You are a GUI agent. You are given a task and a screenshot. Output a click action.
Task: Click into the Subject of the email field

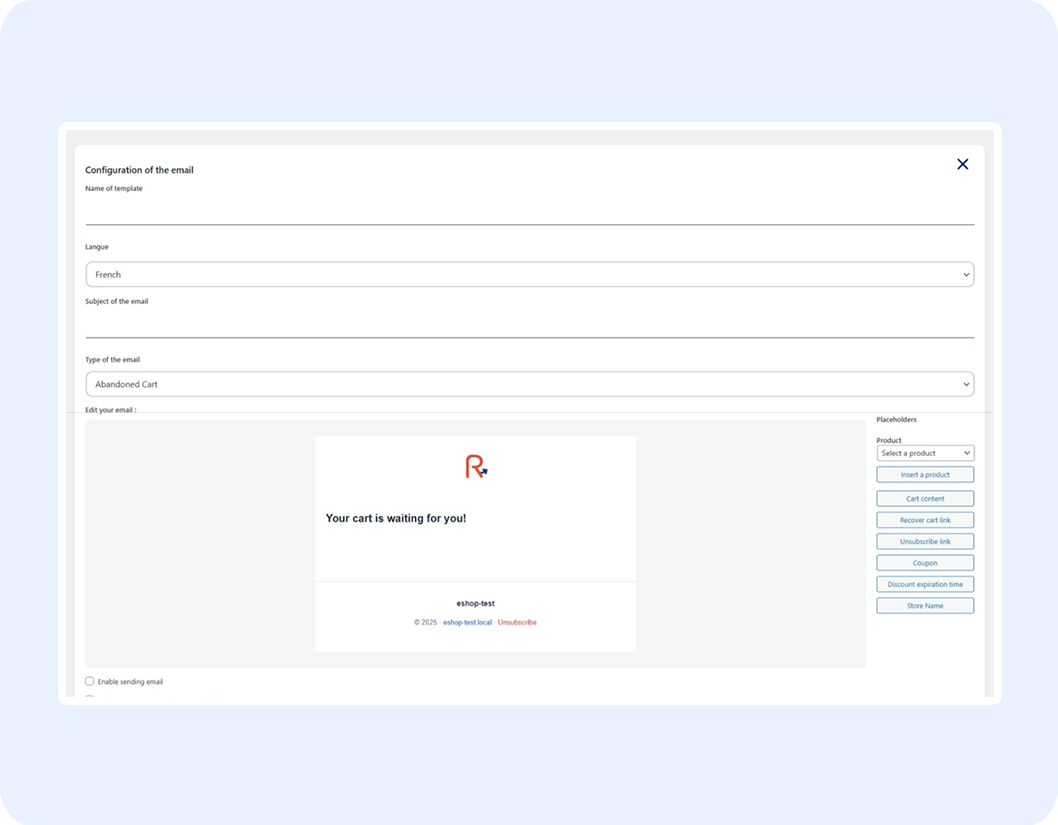(x=529, y=325)
